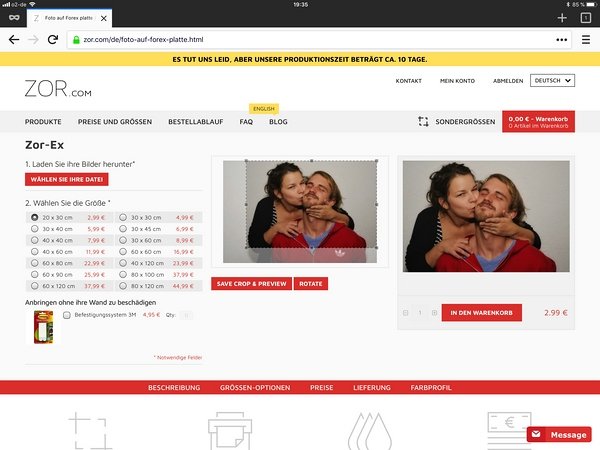Click the green padlock security icon

[76, 39]
